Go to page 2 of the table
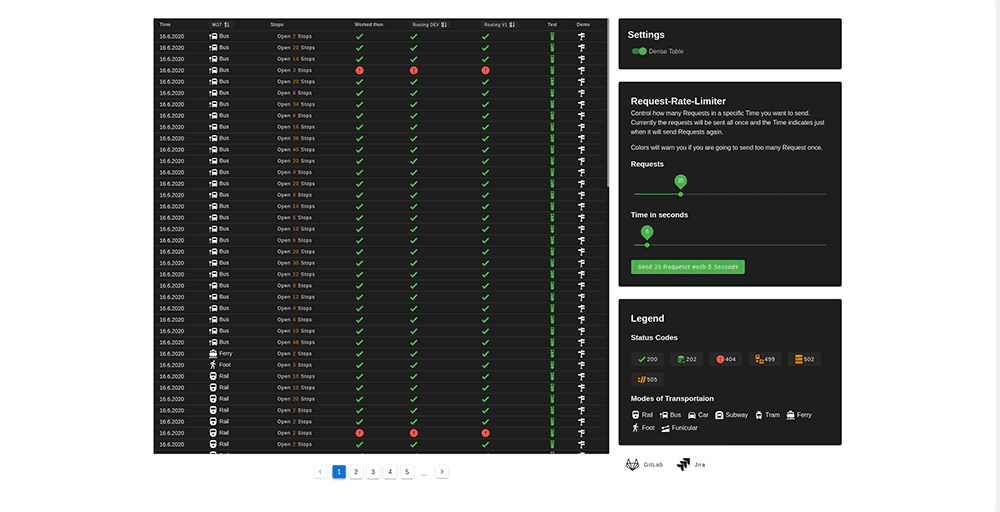The width and height of the screenshot is (1000, 512). (x=356, y=472)
